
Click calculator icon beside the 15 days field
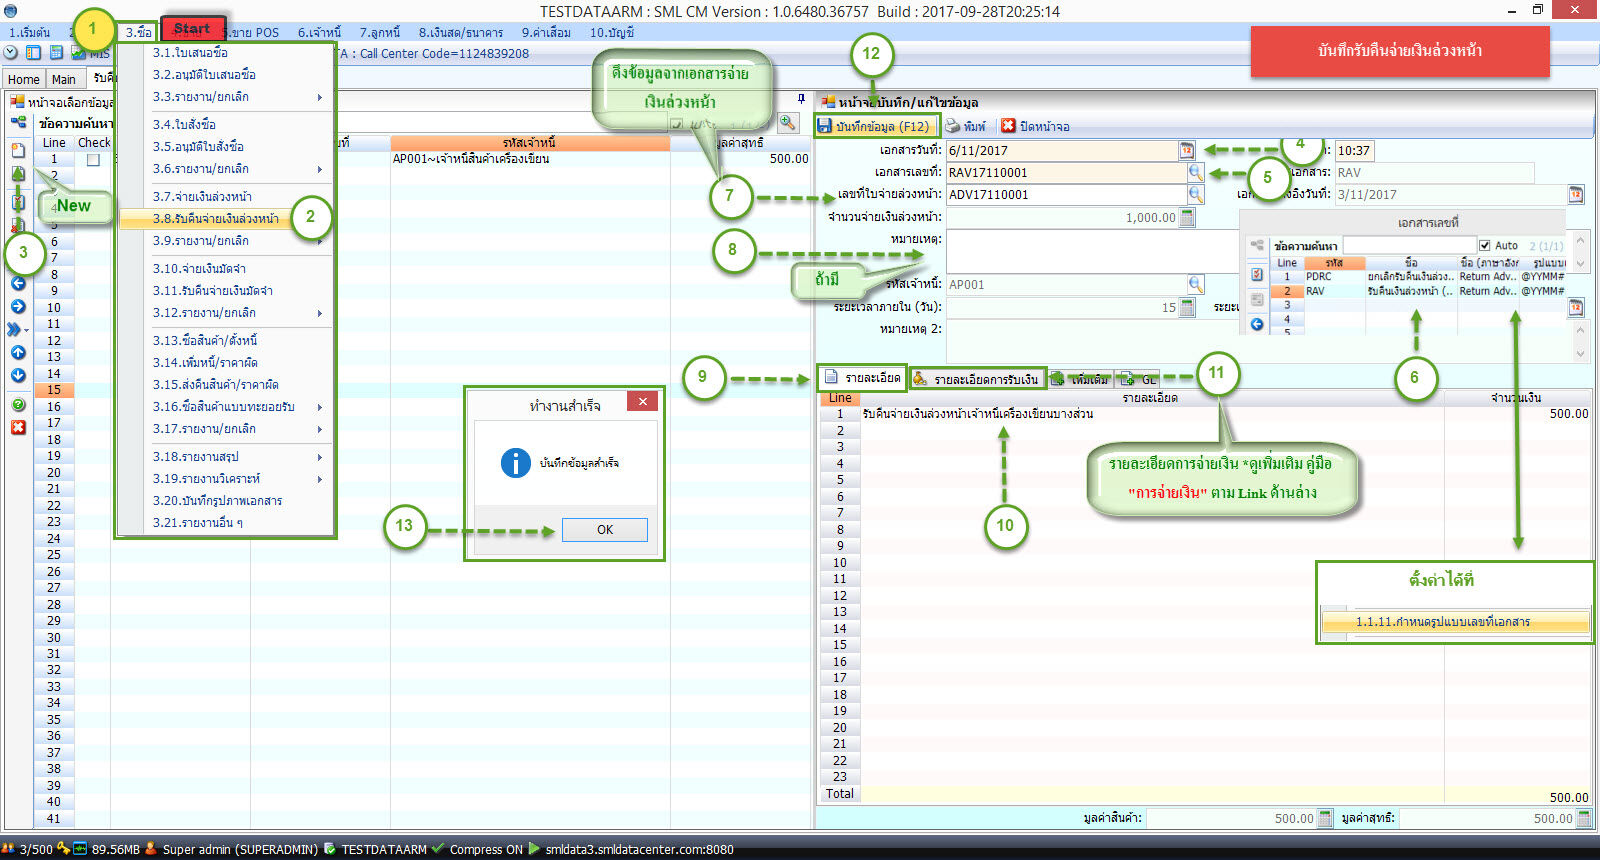(x=1187, y=307)
